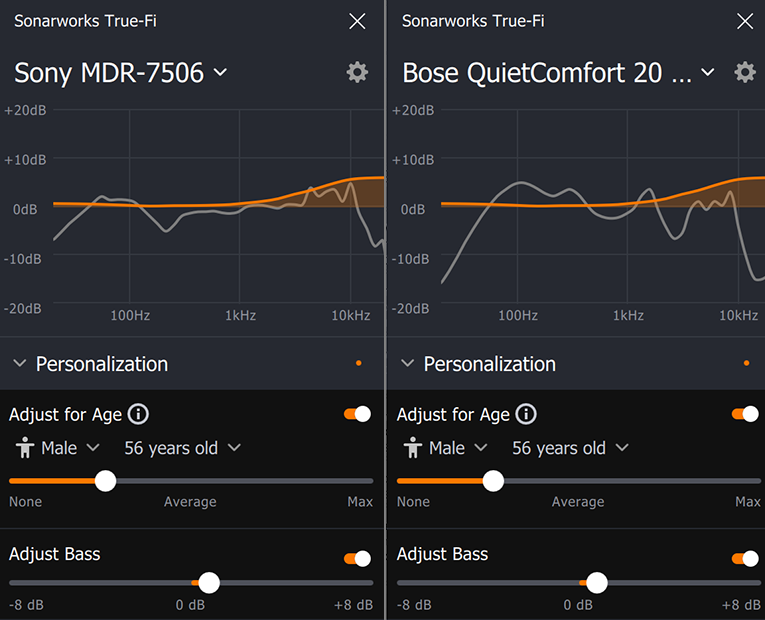The image size is (765, 620).
Task: Click the +8 dB label in Bose panel
Action: point(742,605)
